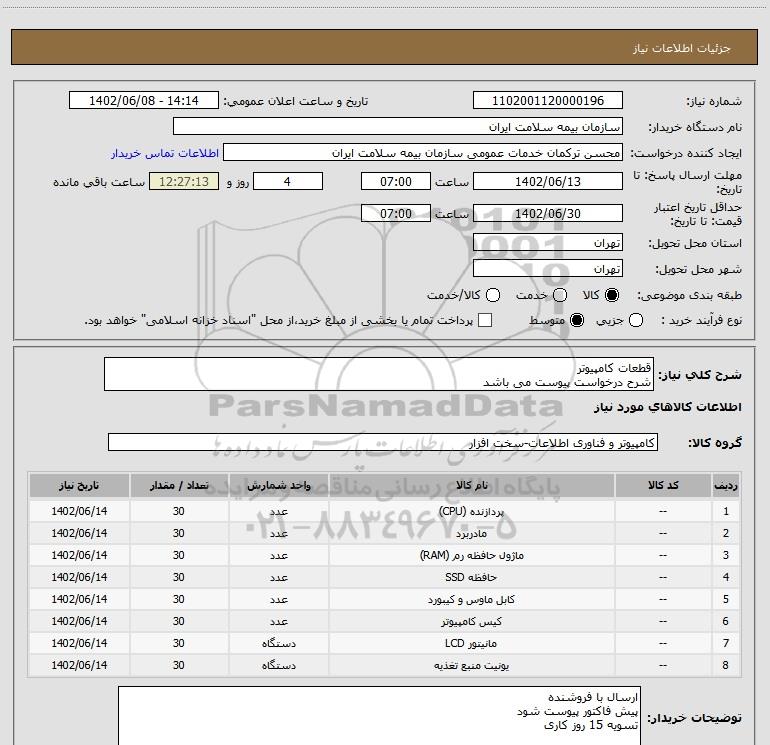770x745 pixels.
Task: Select the جزیی purchase type radio
Action: coord(636,320)
